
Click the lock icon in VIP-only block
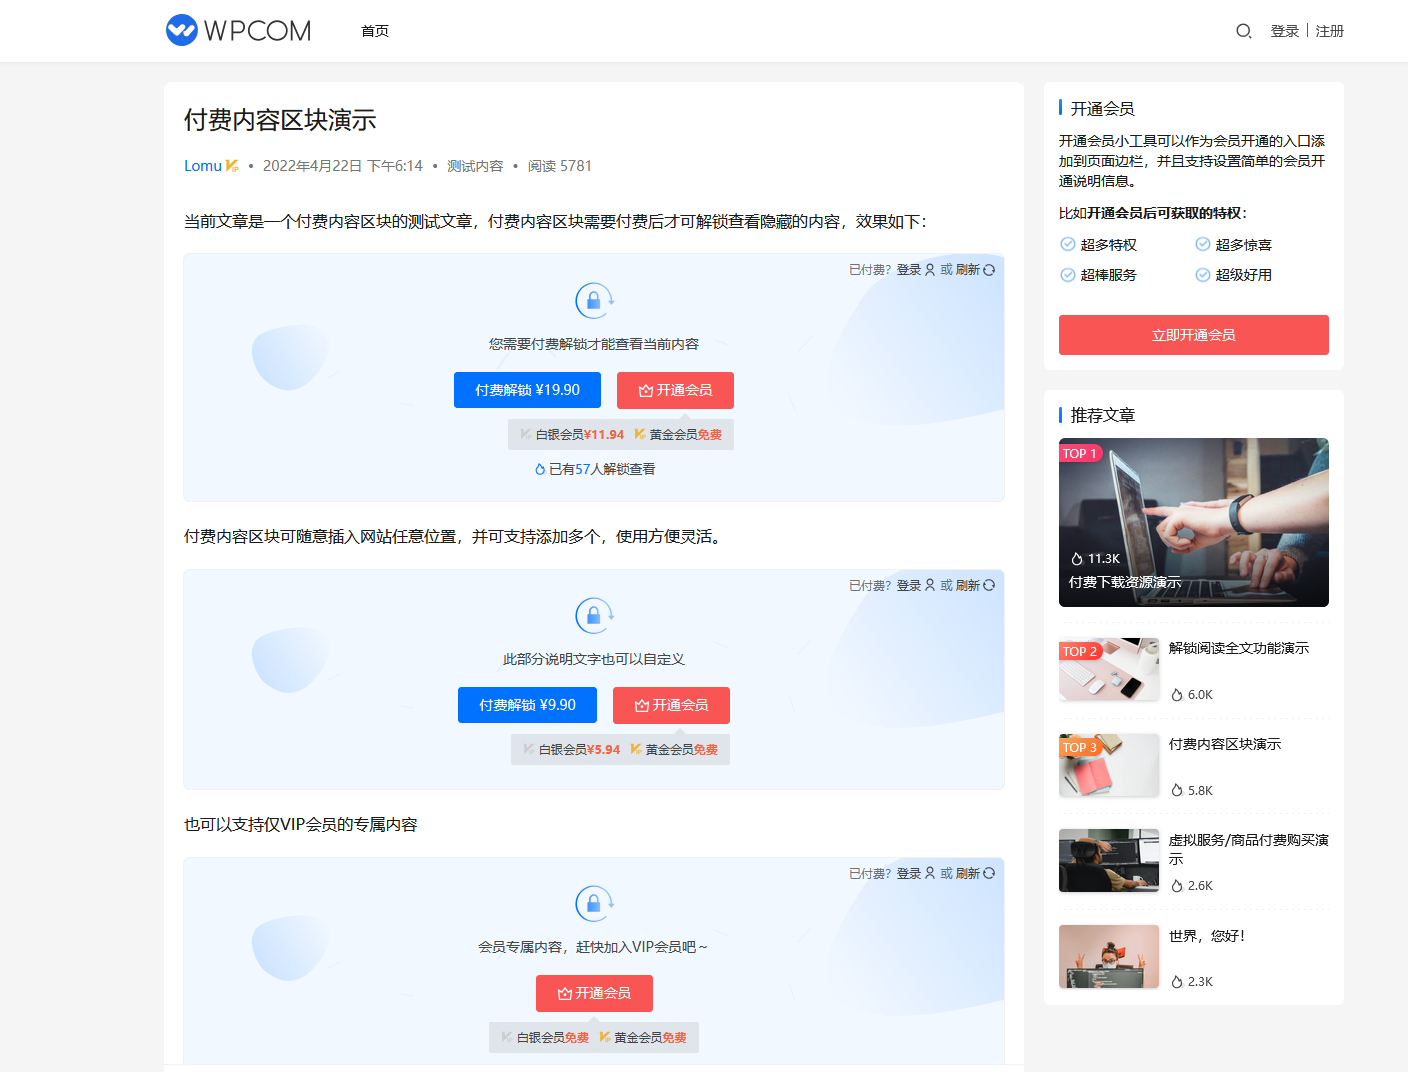coord(594,903)
